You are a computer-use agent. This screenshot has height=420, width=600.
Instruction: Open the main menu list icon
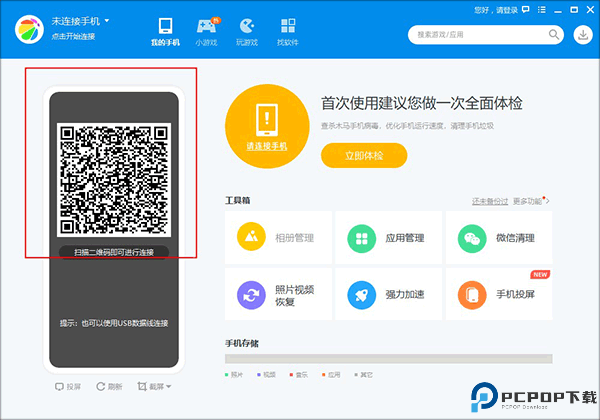pos(542,10)
